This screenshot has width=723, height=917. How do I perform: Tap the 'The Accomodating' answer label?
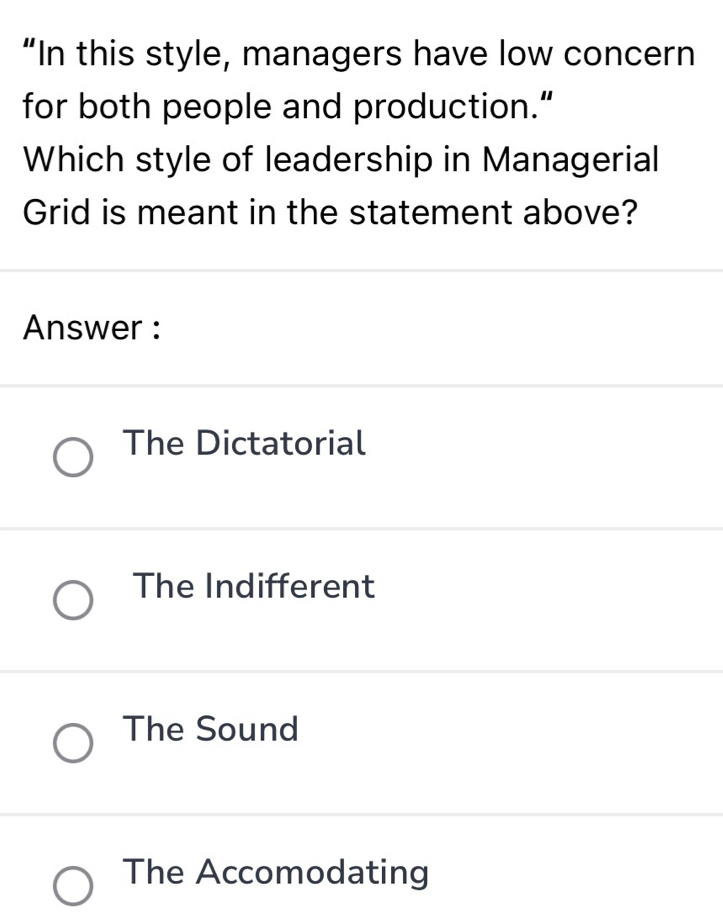tap(276, 872)
